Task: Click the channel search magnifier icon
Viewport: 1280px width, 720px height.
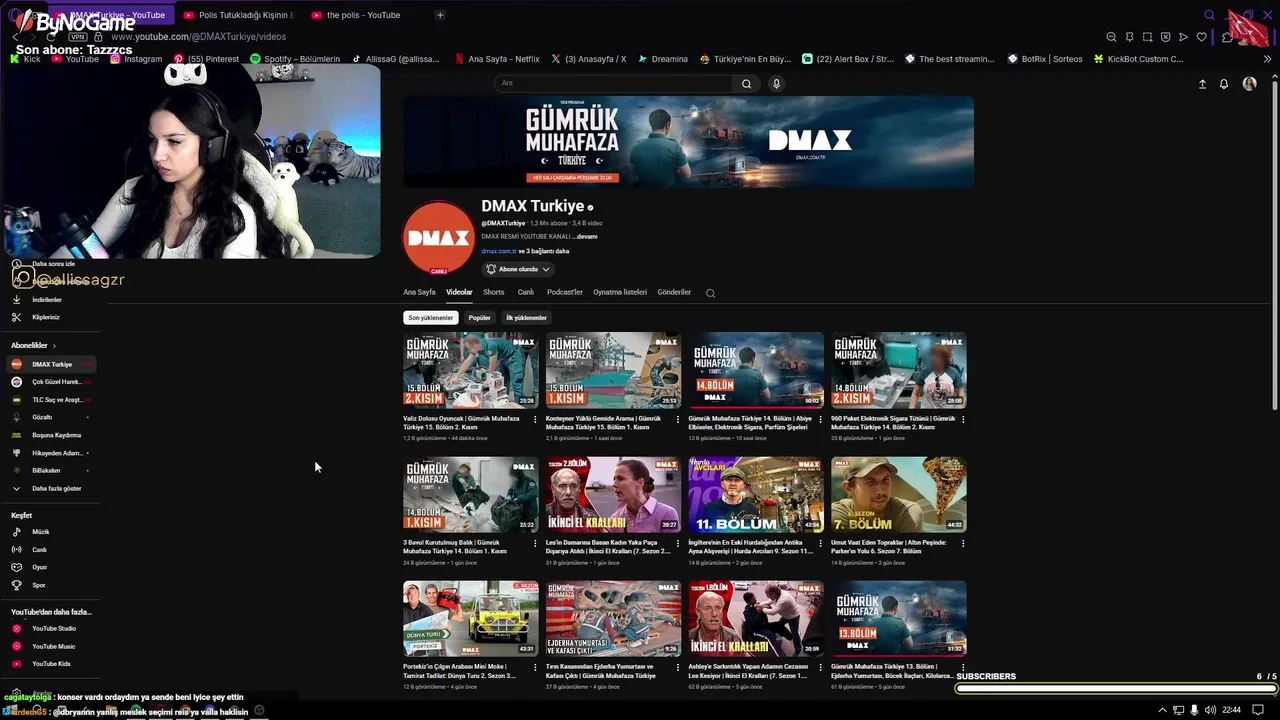Action: [x=710, y=293]
